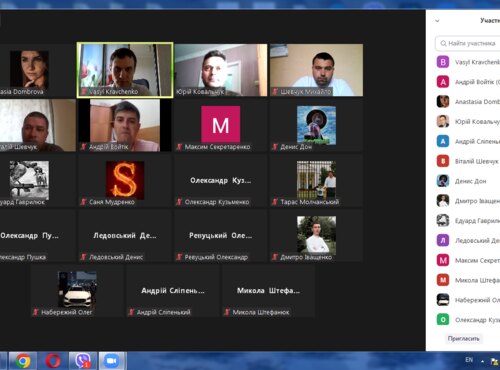
Task: Click the Zoom taskbar icon
Action: click(x=112, y=361)
